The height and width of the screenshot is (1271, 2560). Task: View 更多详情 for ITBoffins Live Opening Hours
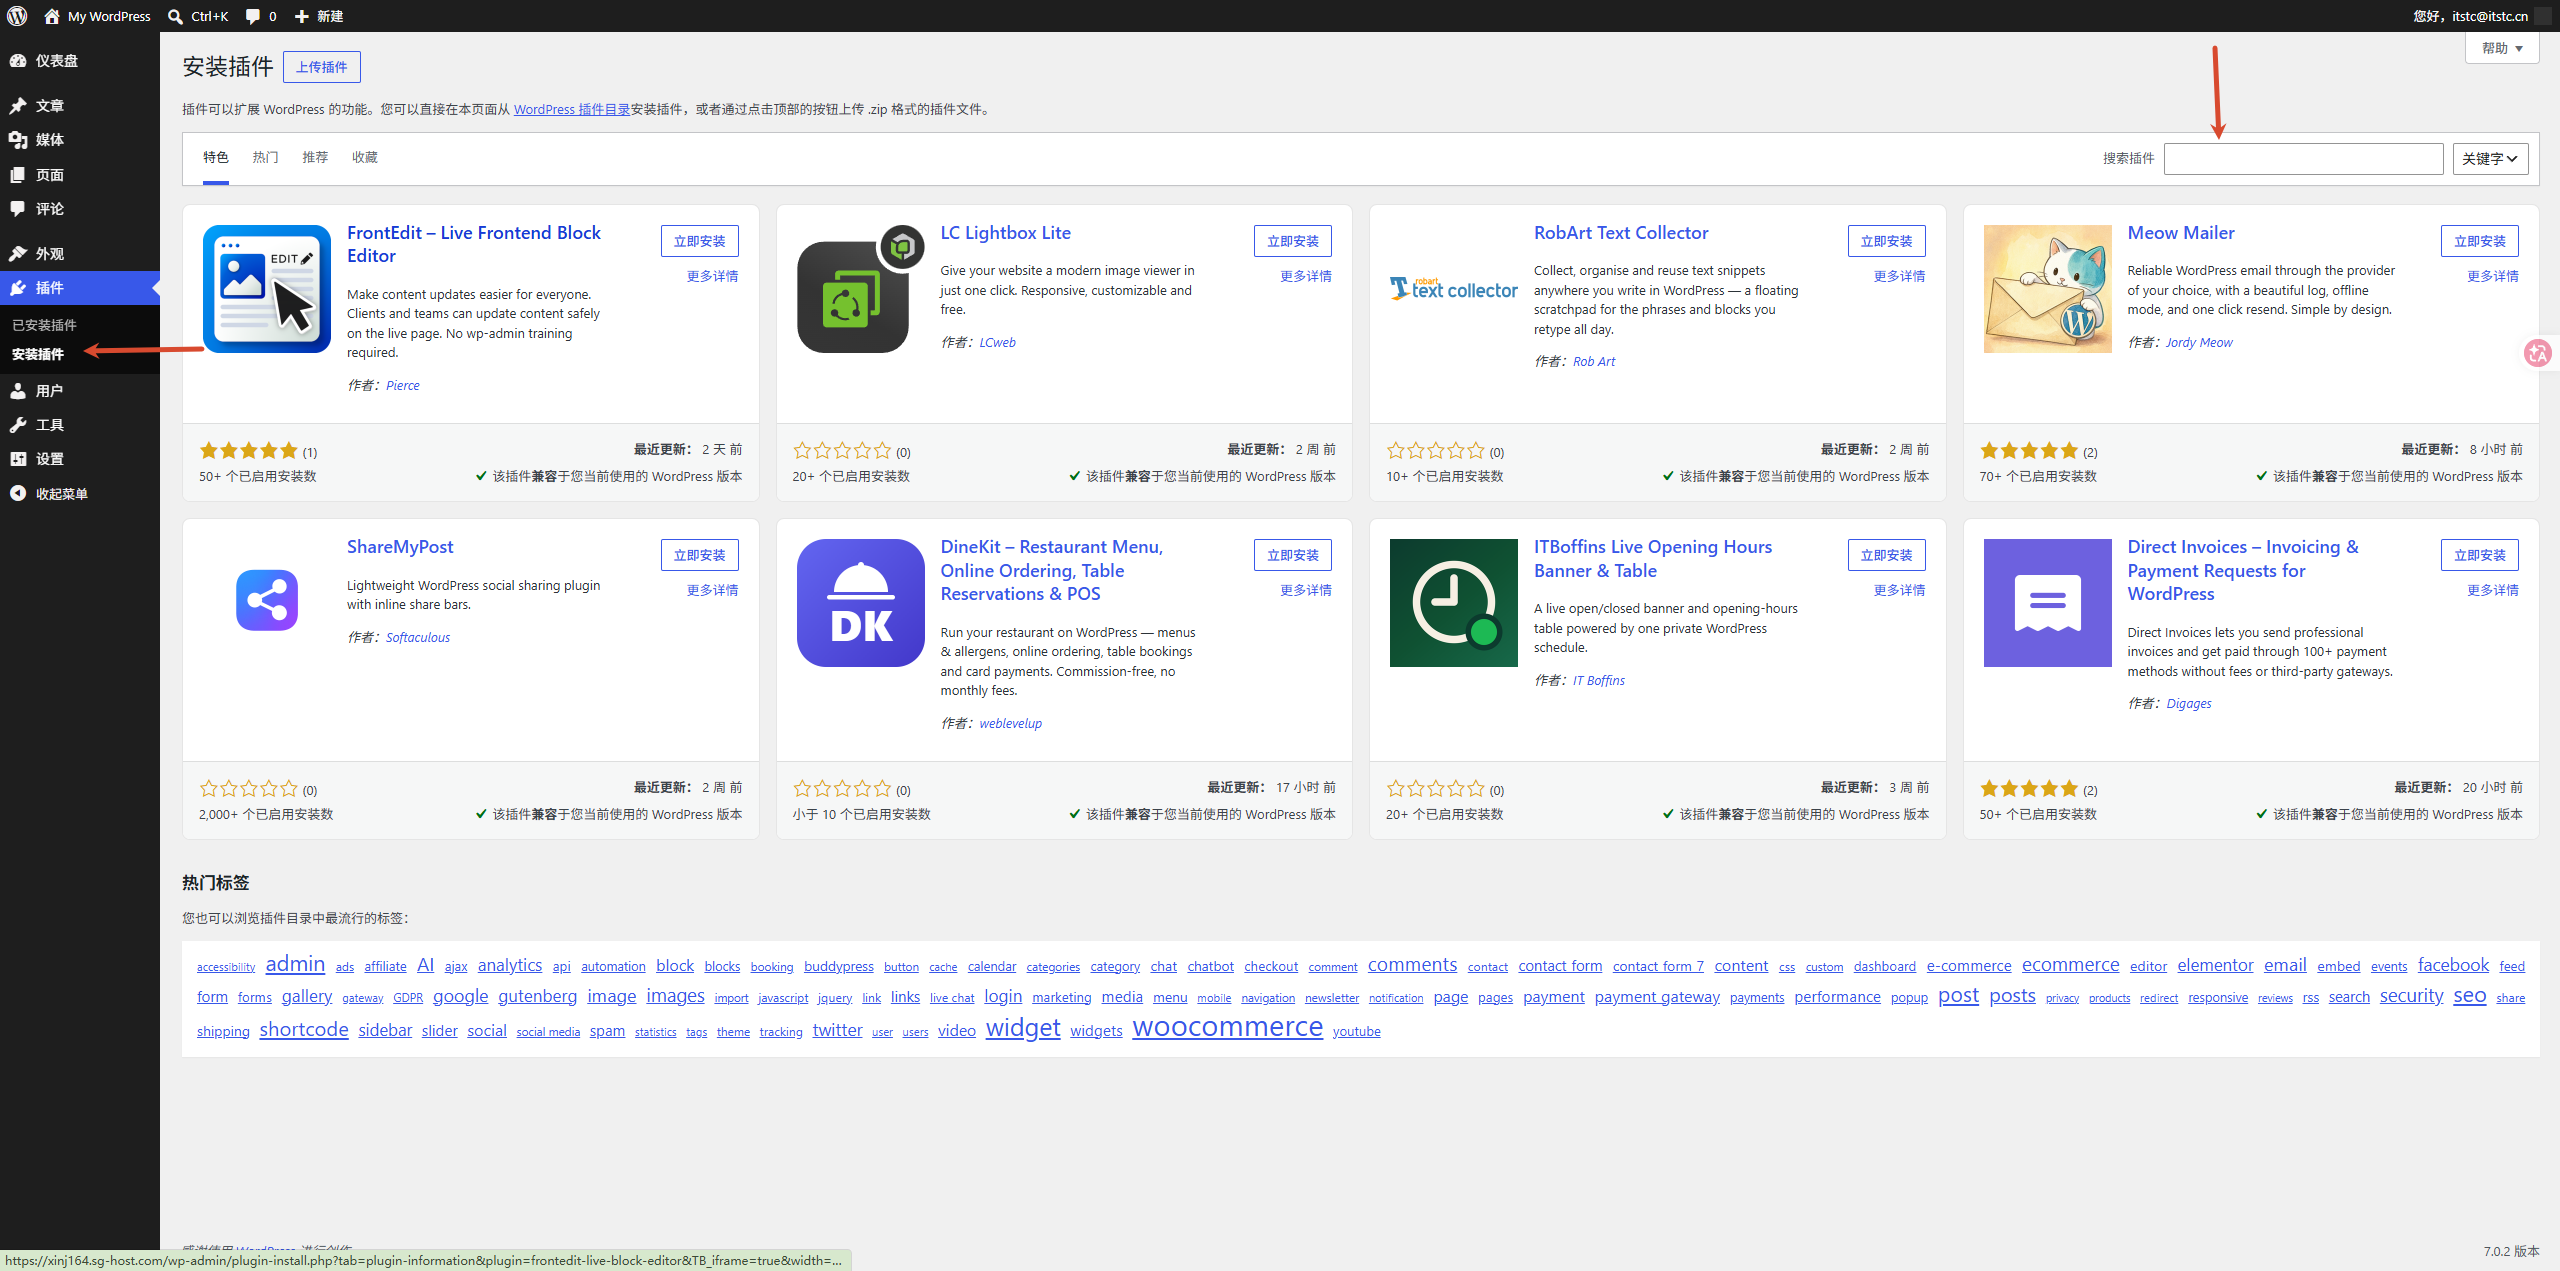pyautogui.click(x=1900, y=590)
